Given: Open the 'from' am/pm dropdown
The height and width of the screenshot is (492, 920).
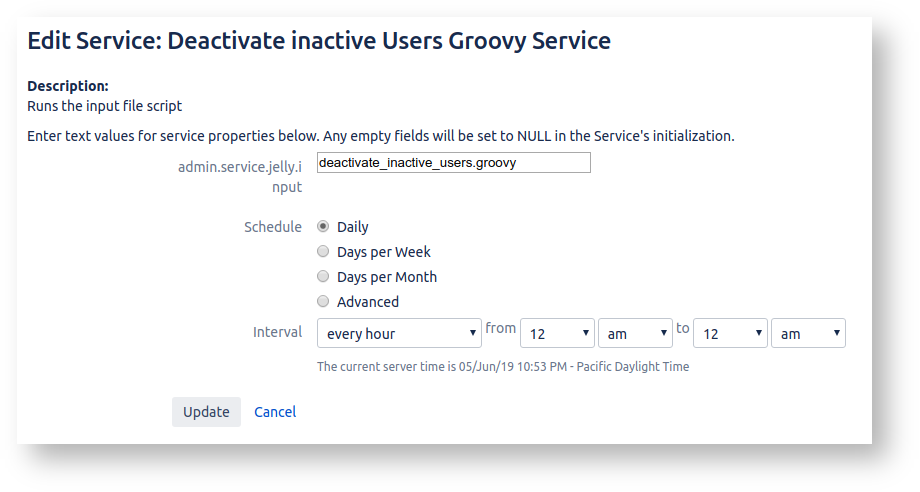Looking at the screenshot, I should point(635,333).
